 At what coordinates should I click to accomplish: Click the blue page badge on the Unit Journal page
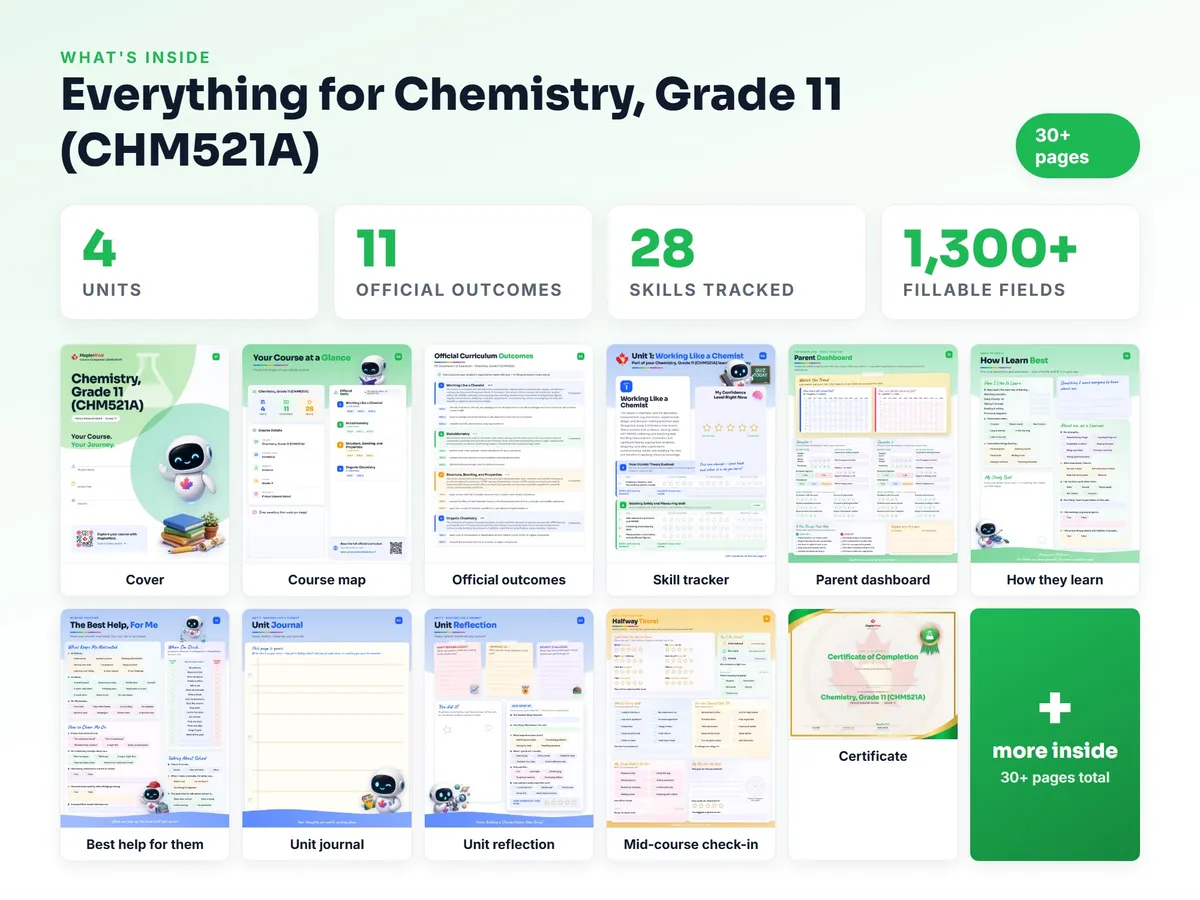[x=398, y=620]
